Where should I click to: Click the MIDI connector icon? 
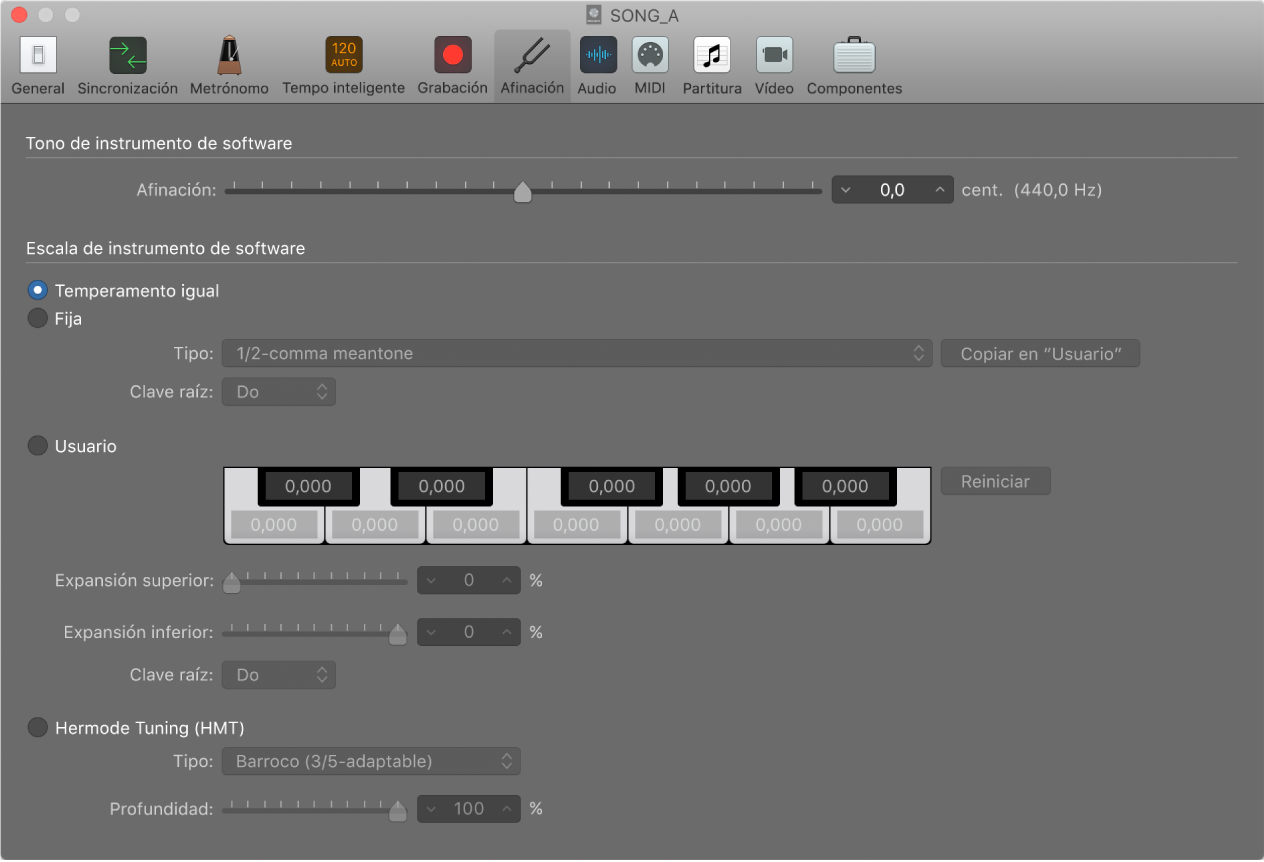click(650, 56)
